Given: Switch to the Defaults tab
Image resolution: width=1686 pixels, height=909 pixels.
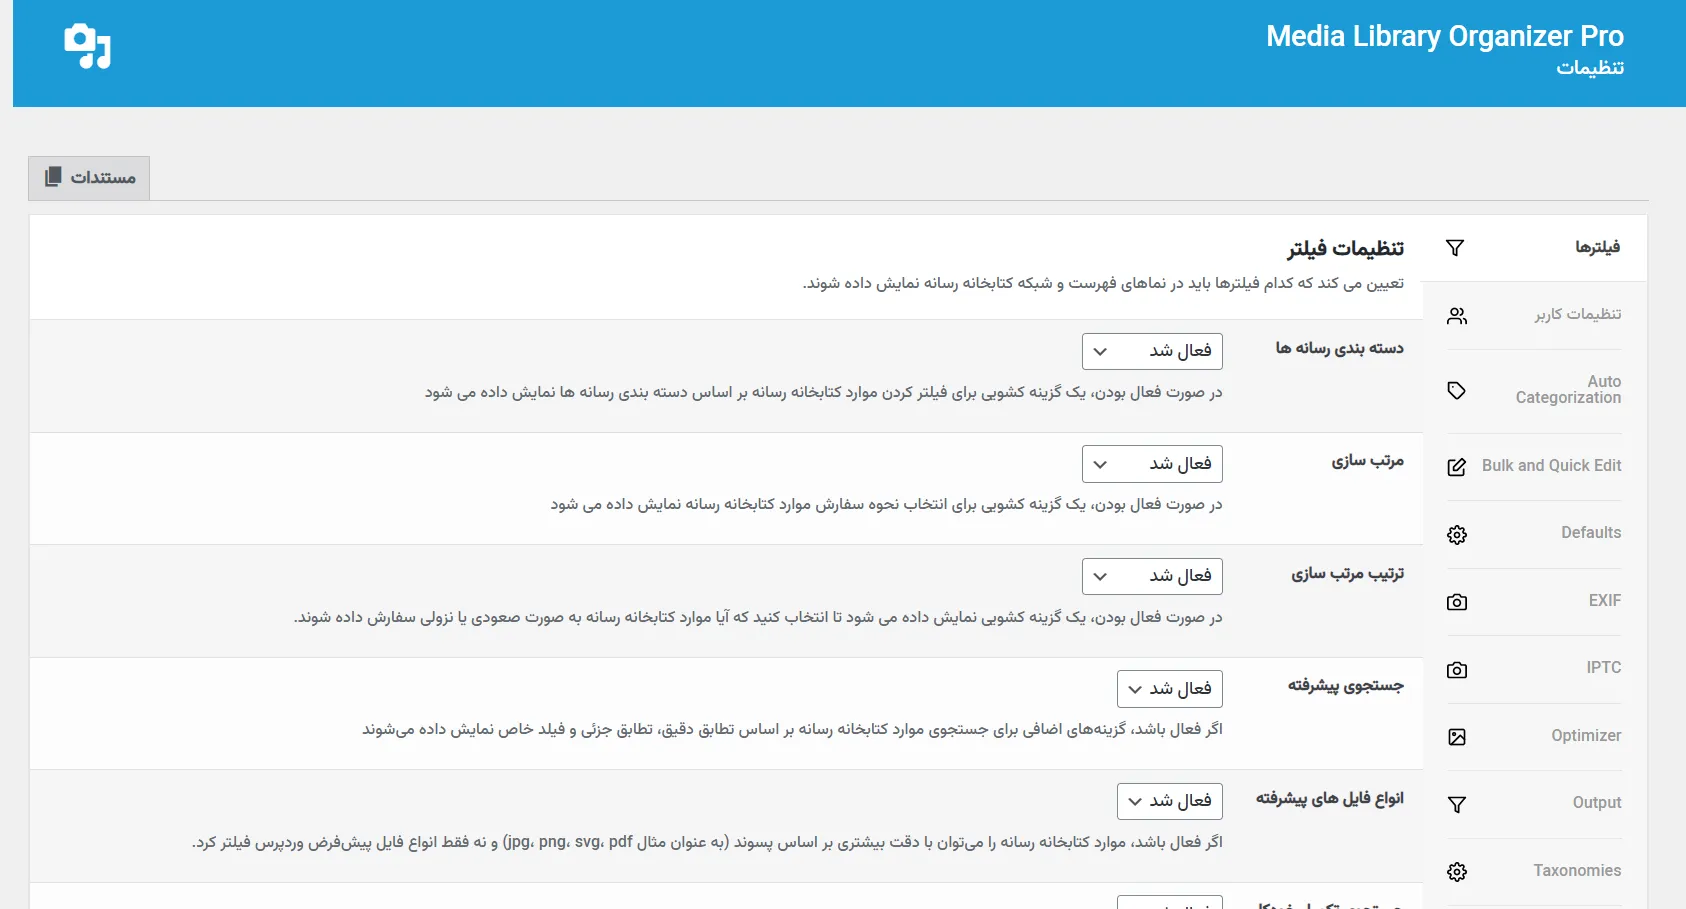Looking at the screenshot, I should pyautogui.click(x=1534, y=533).
